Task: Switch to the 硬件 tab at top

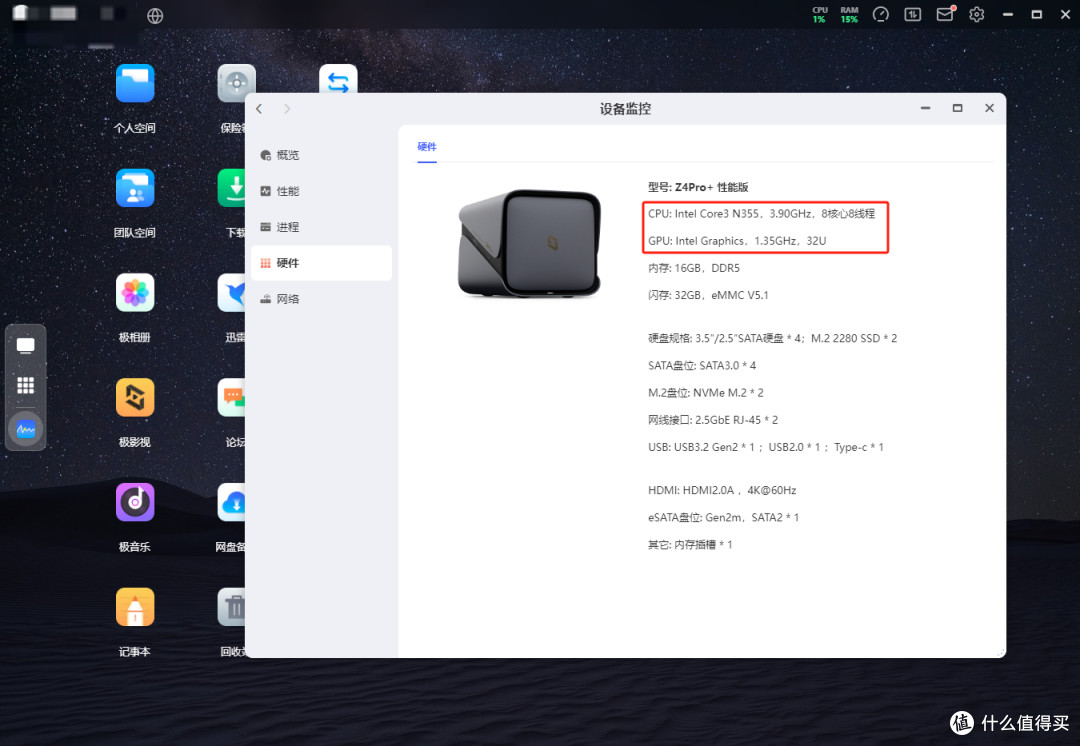Action: pos(427,147)
